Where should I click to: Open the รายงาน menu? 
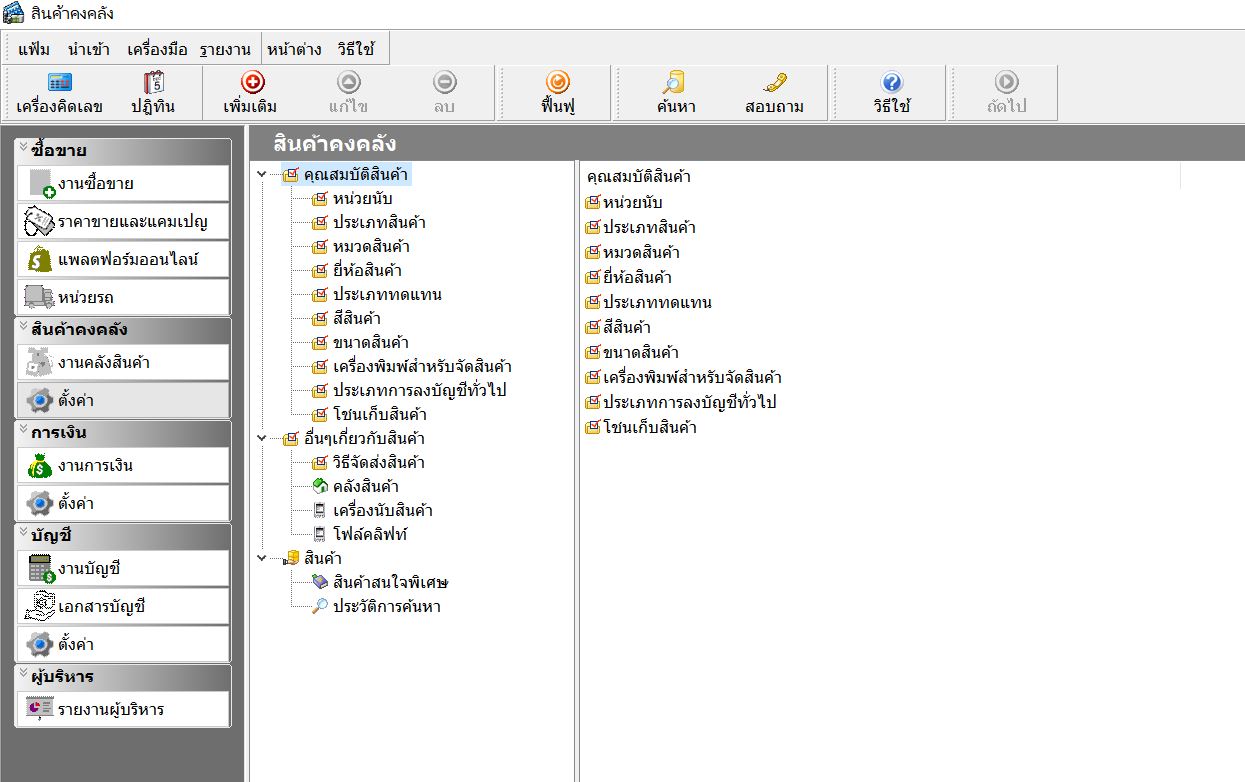[225, 48]
